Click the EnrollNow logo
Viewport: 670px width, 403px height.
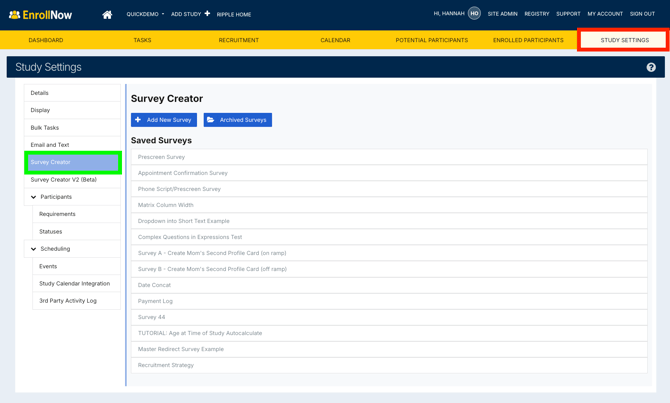[x=40, y=15]
